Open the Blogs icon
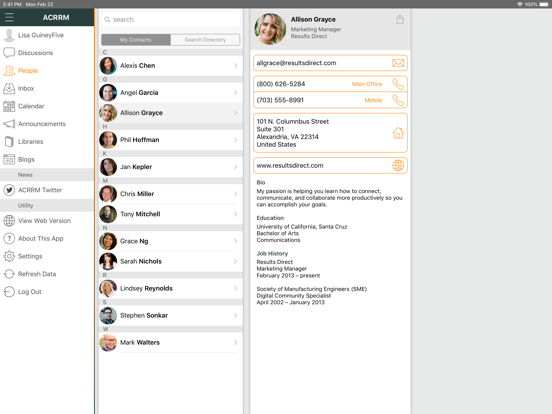The height and width of the screenshot is (414, 552). click(x=9, y=159)
